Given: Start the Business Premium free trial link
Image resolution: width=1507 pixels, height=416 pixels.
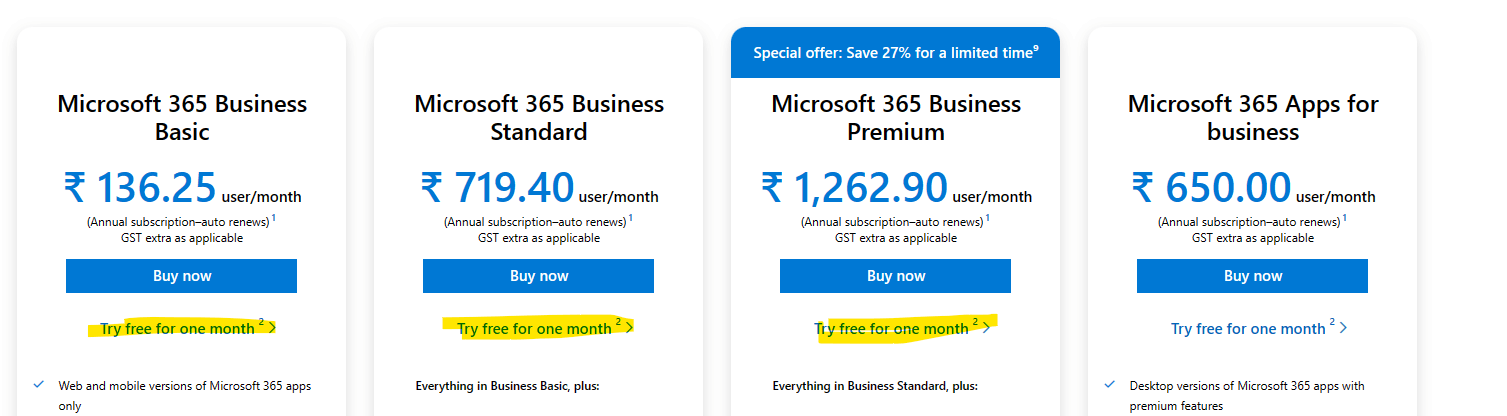Looking at the screenshot, I should (x=891, y=329).
